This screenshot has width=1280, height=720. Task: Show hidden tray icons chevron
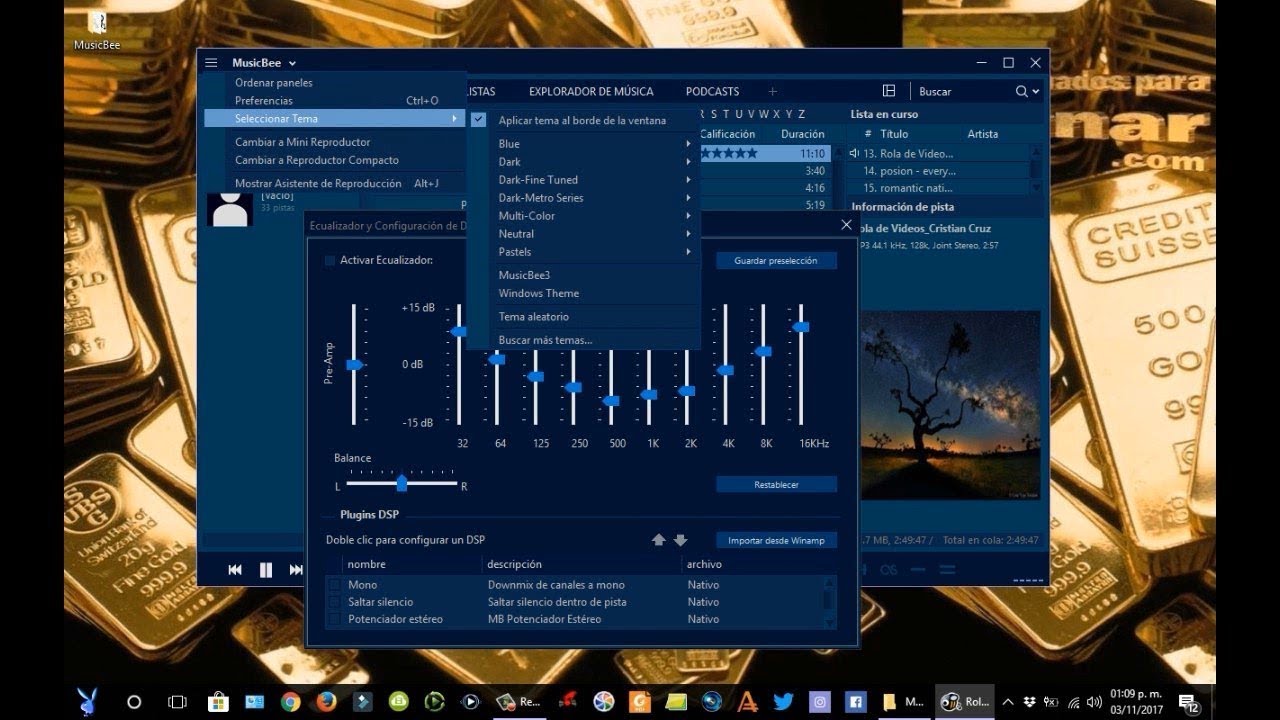[x=1008, y=702]
